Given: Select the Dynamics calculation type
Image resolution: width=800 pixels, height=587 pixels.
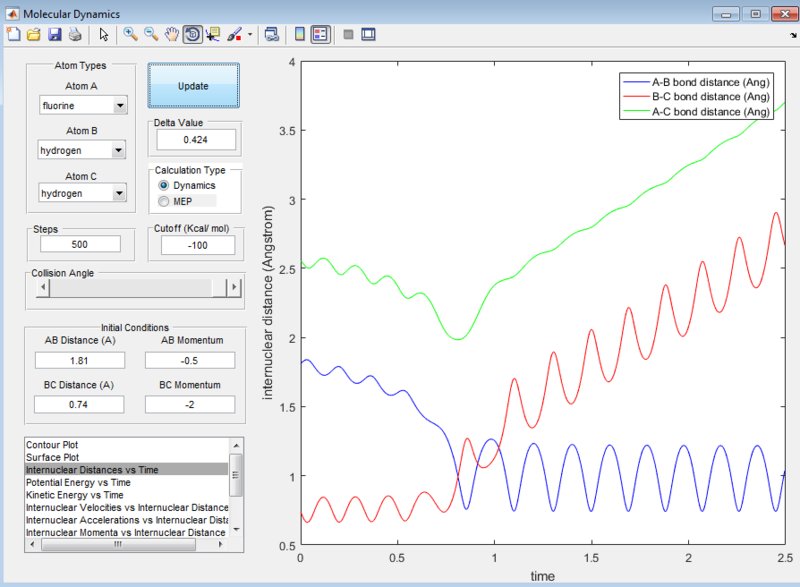Looking at the screenshot, I should tap(165, 186).
